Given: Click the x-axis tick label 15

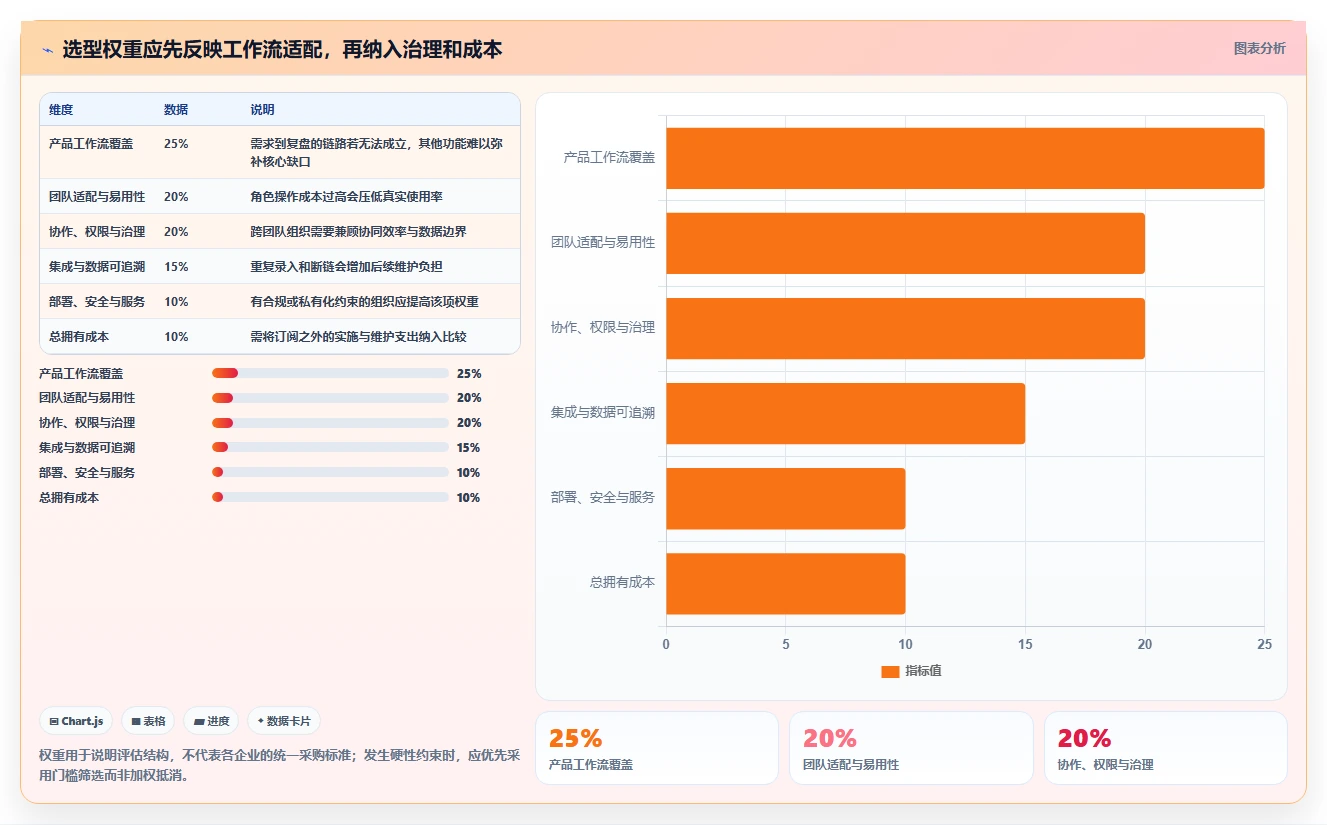Looking at the screenshot, I should (1025, 645).
